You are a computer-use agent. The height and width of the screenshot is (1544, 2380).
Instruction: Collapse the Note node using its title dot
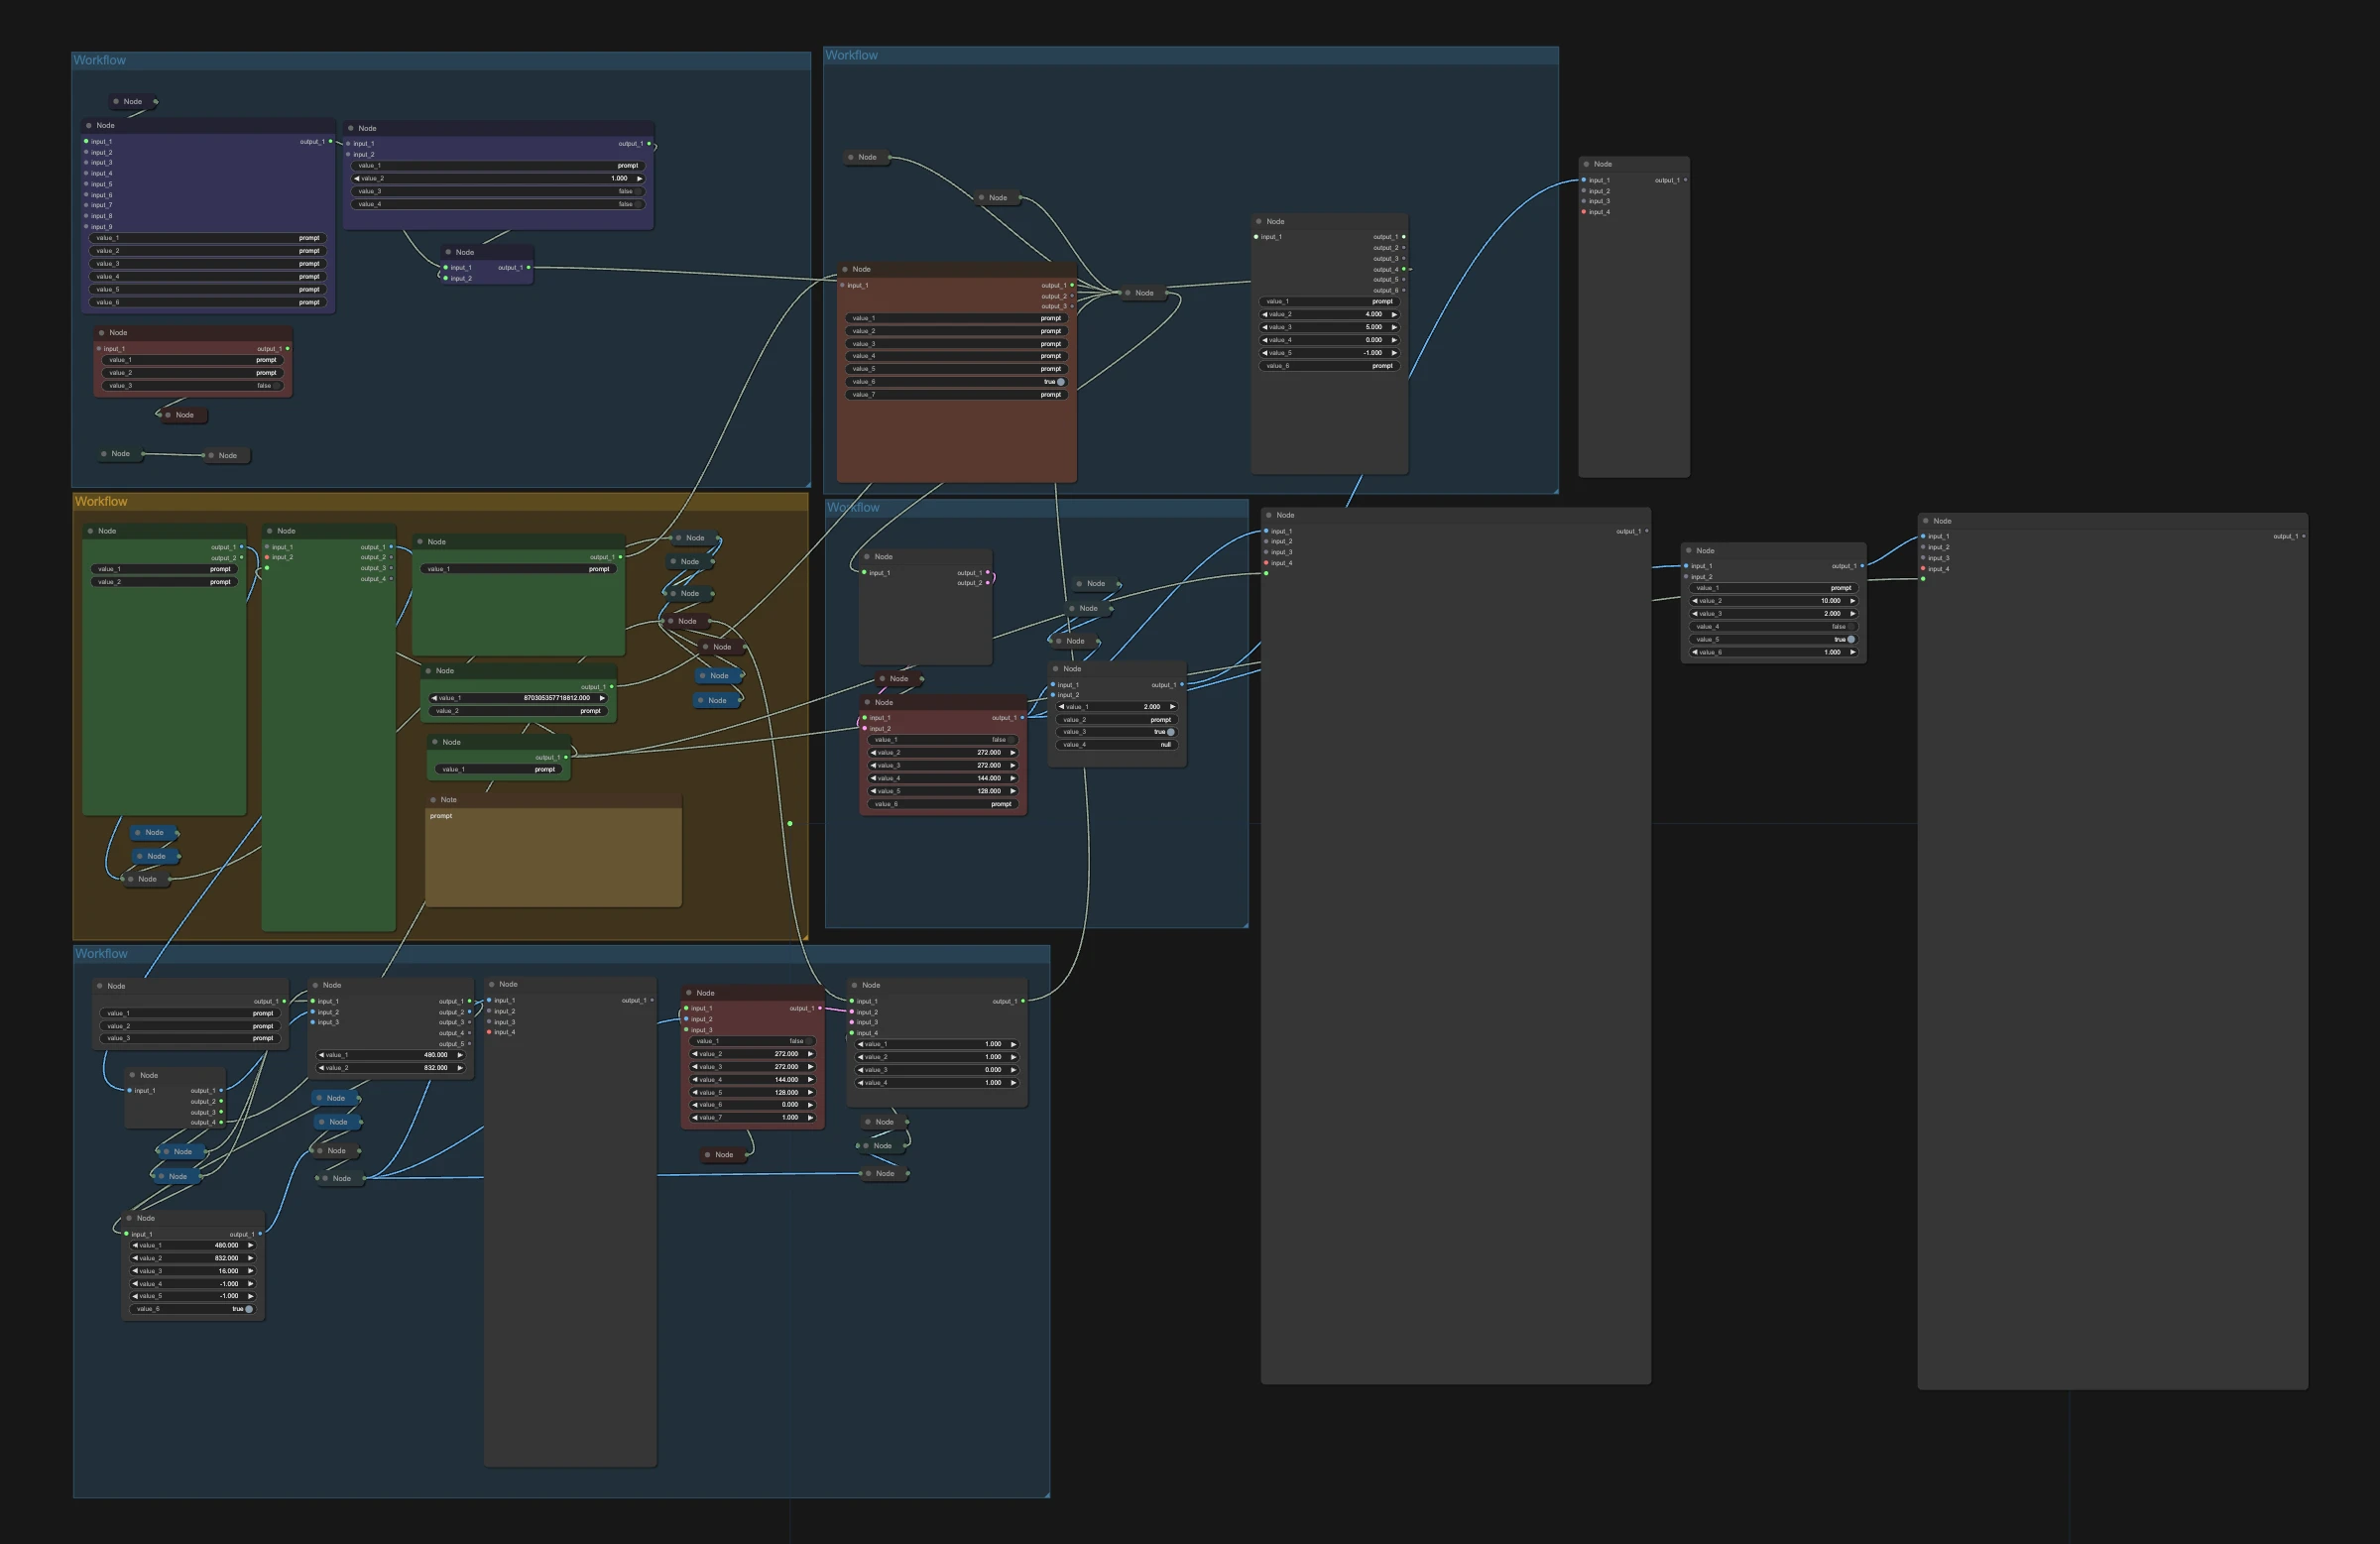point(433,800)
